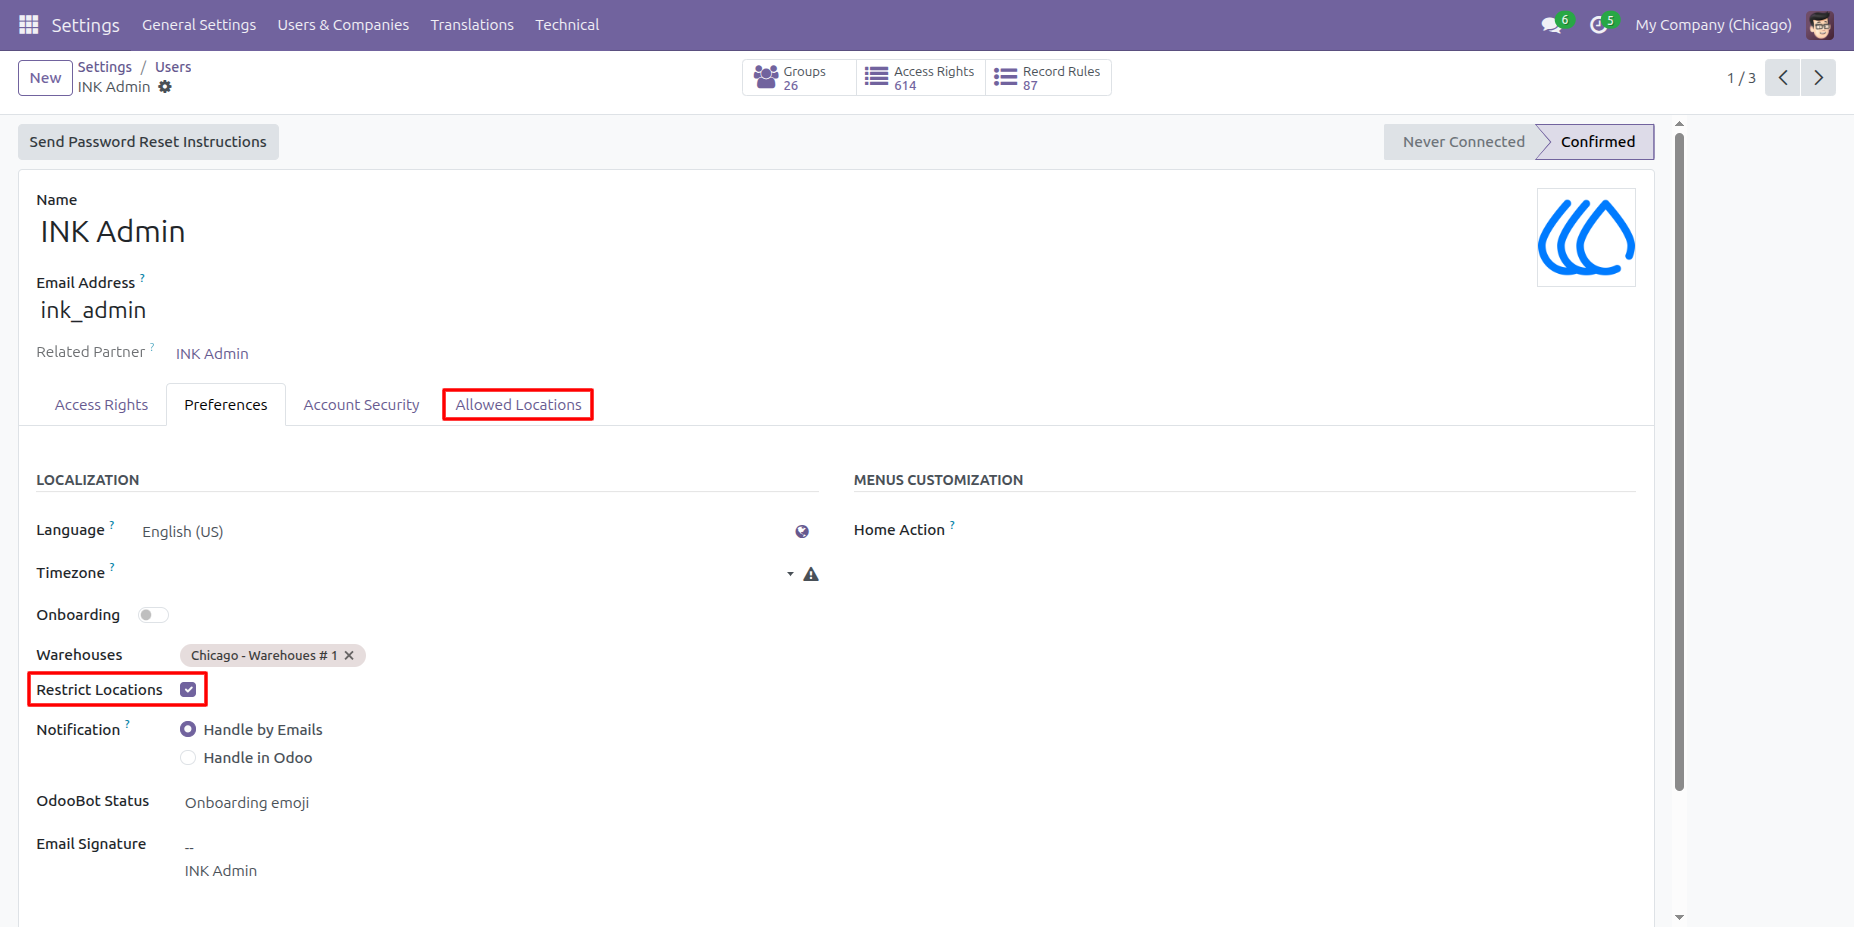The height and width of the screenshot is (927, 1854).
Task: Uncheck the Restrict Locations checkbox
Action: (188, 690)
